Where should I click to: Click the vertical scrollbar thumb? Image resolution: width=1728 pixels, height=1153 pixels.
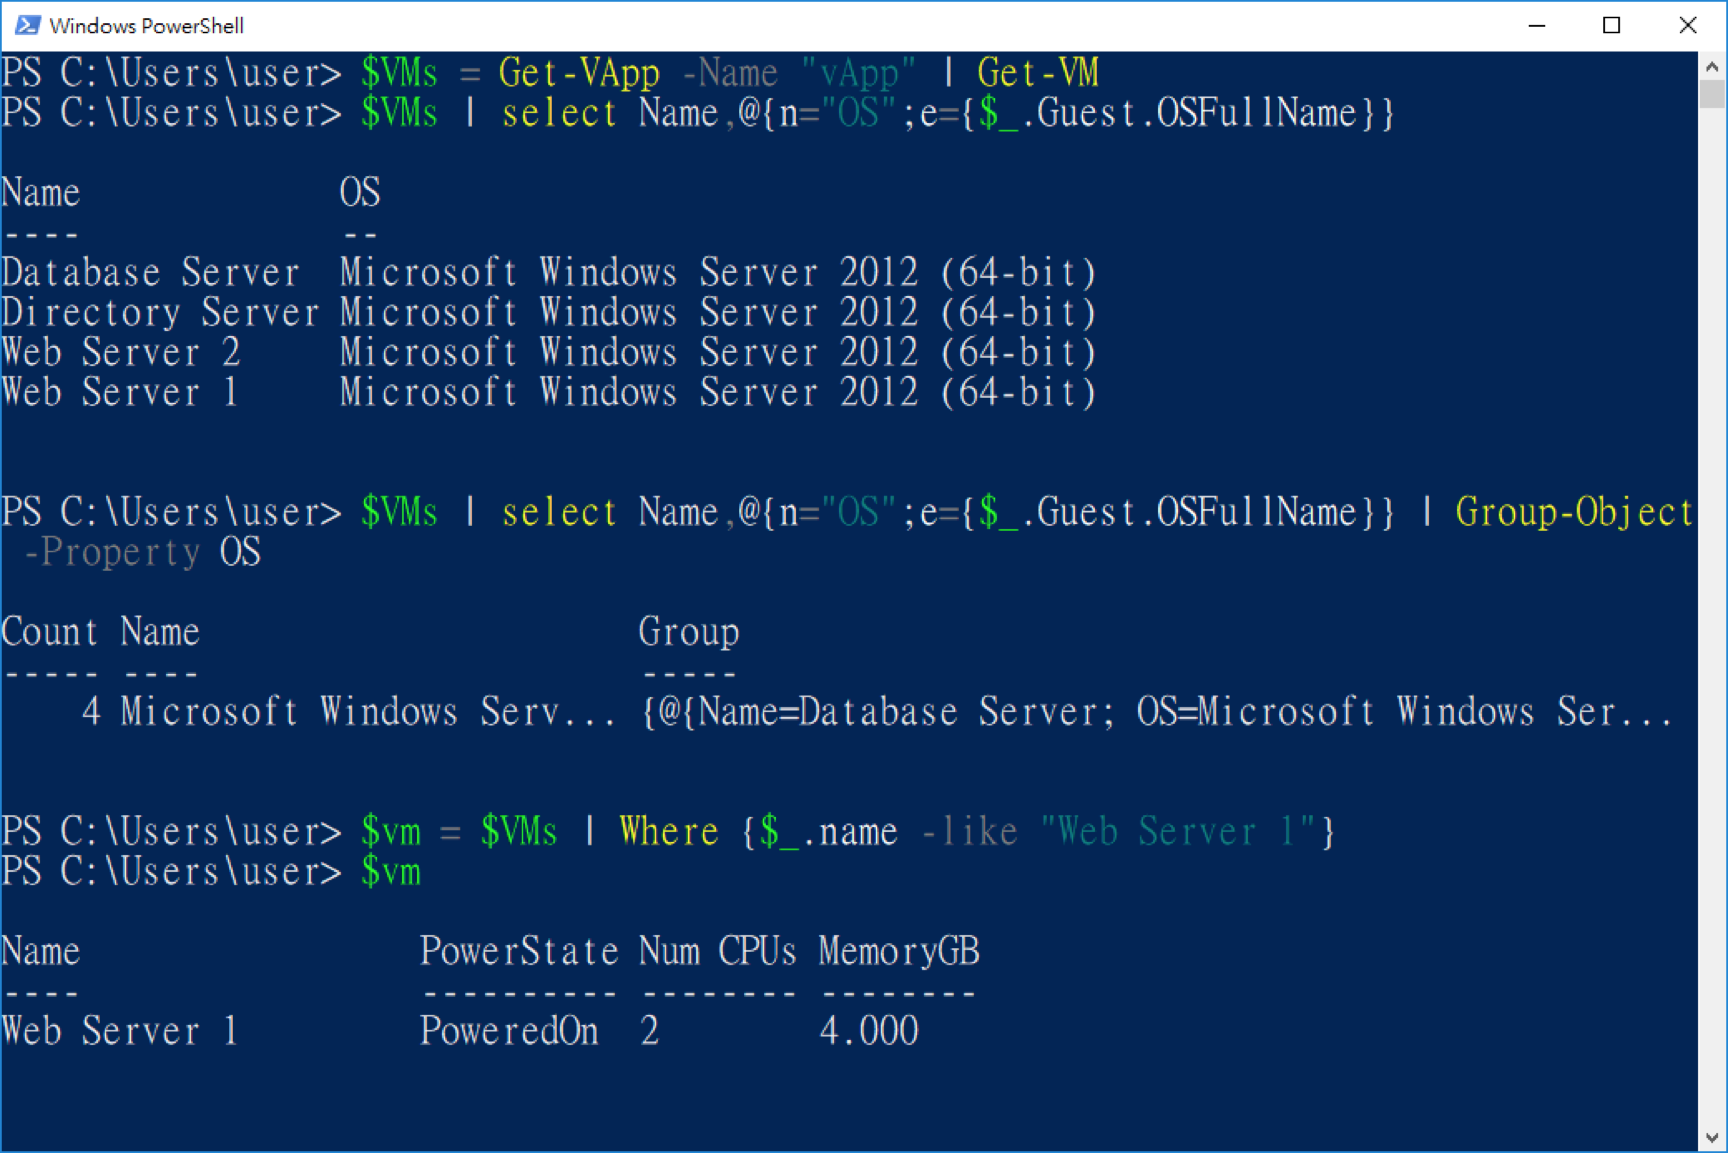click(x=1712, y=94)
